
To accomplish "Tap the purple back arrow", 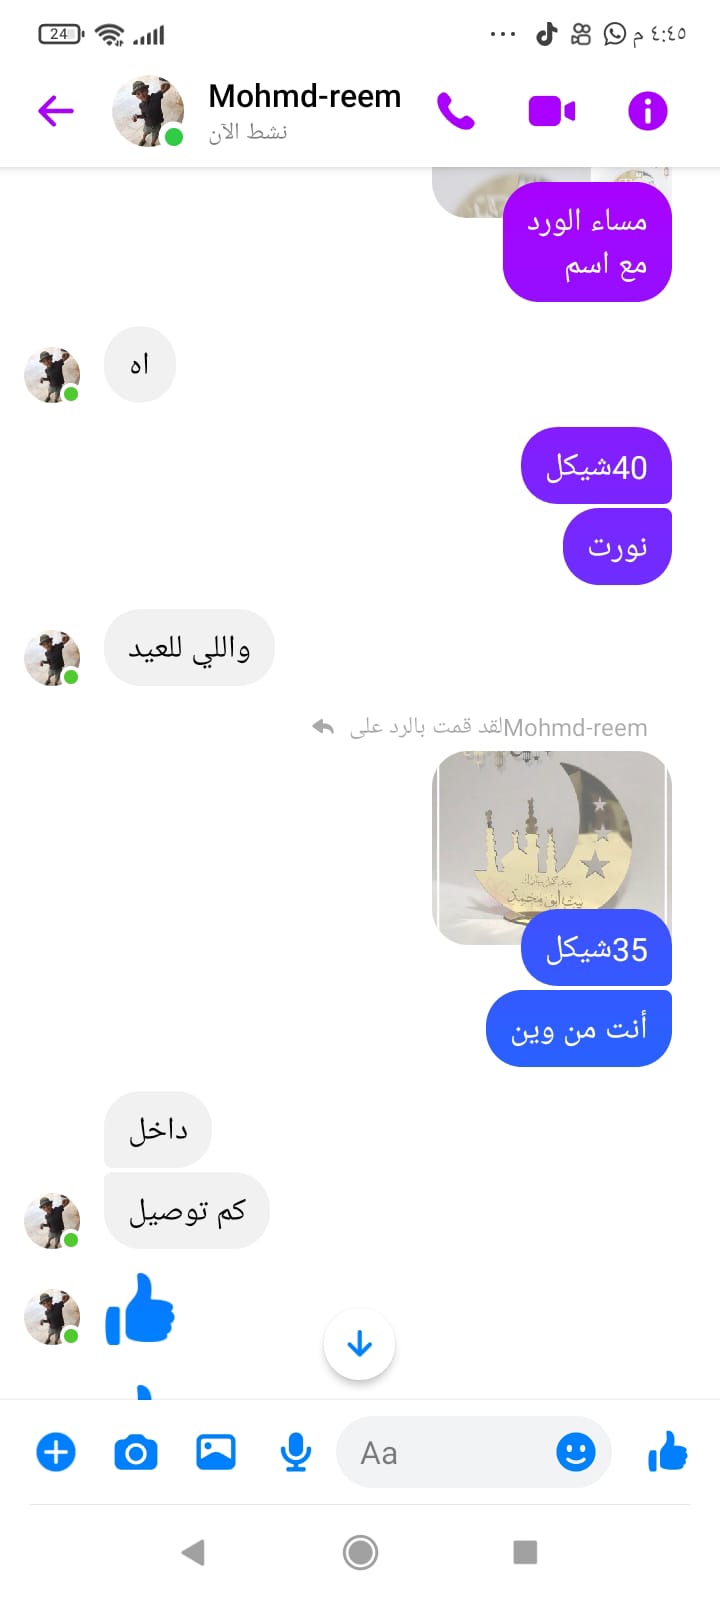I will tap(56, 110).
